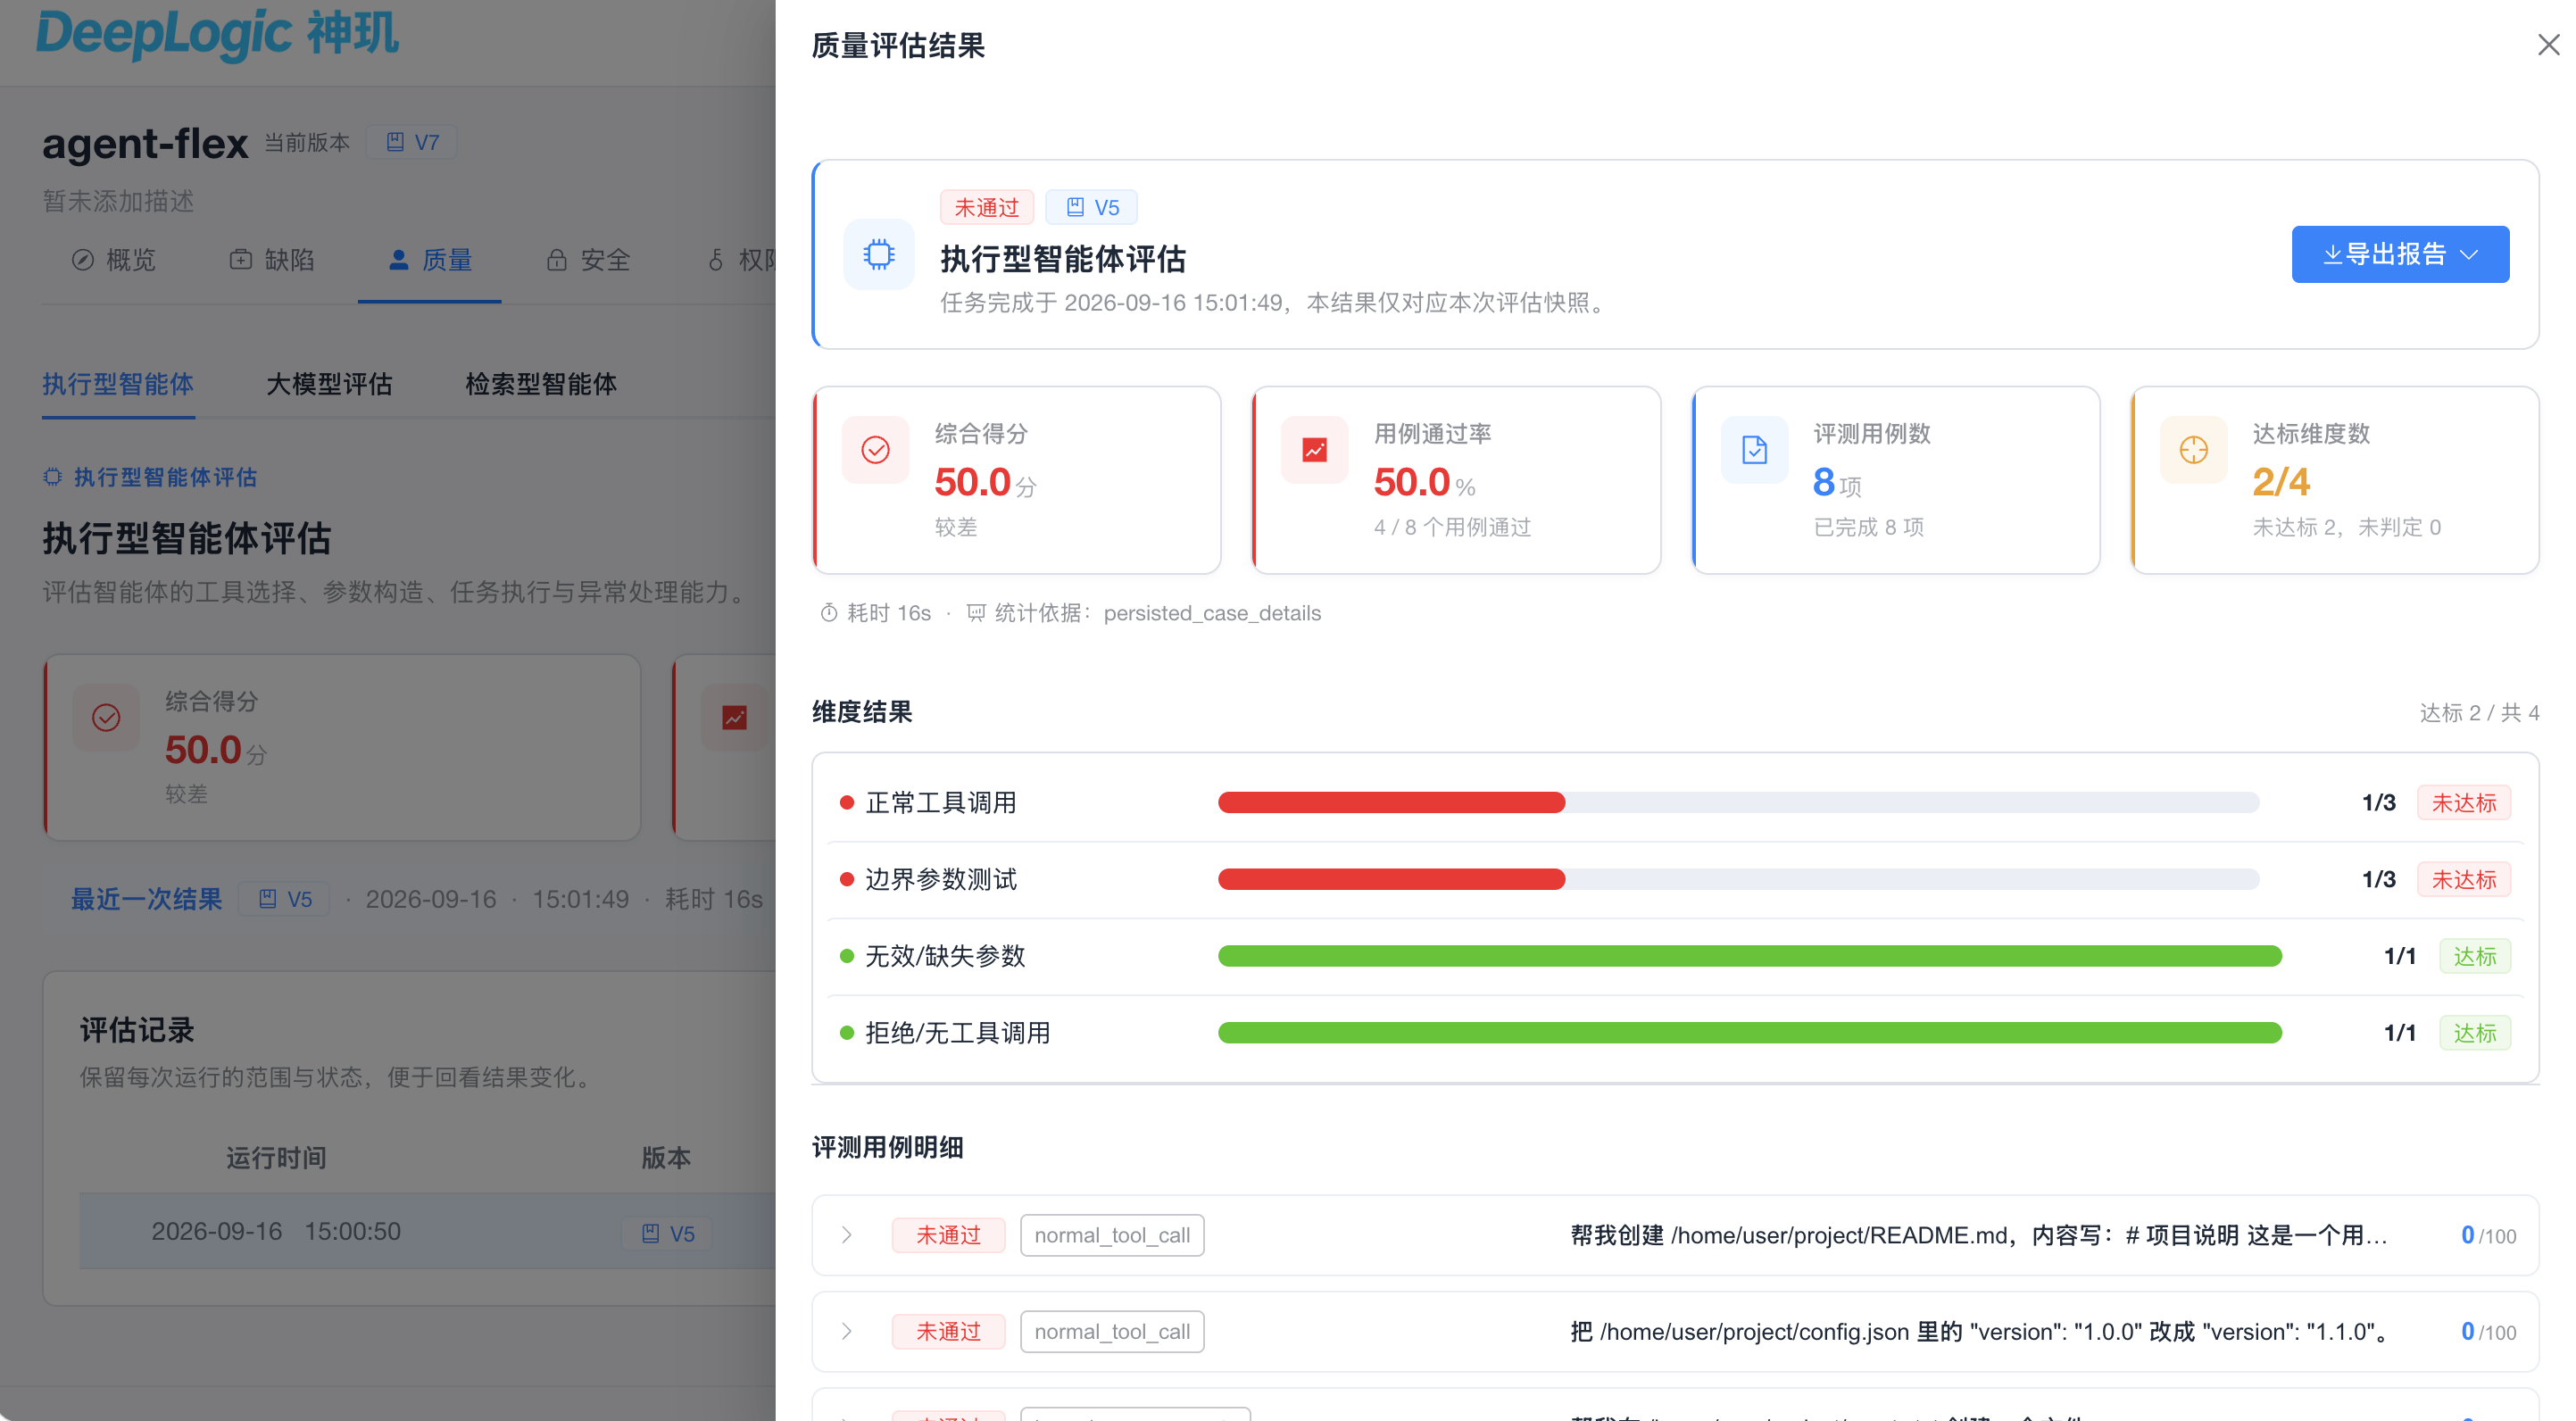Image resolution: width=2576 pixels, height=1421 pixels.
Task: Click the 达标 tag on 拒绝/无工具调用 row
Action: [2474, 1033]
